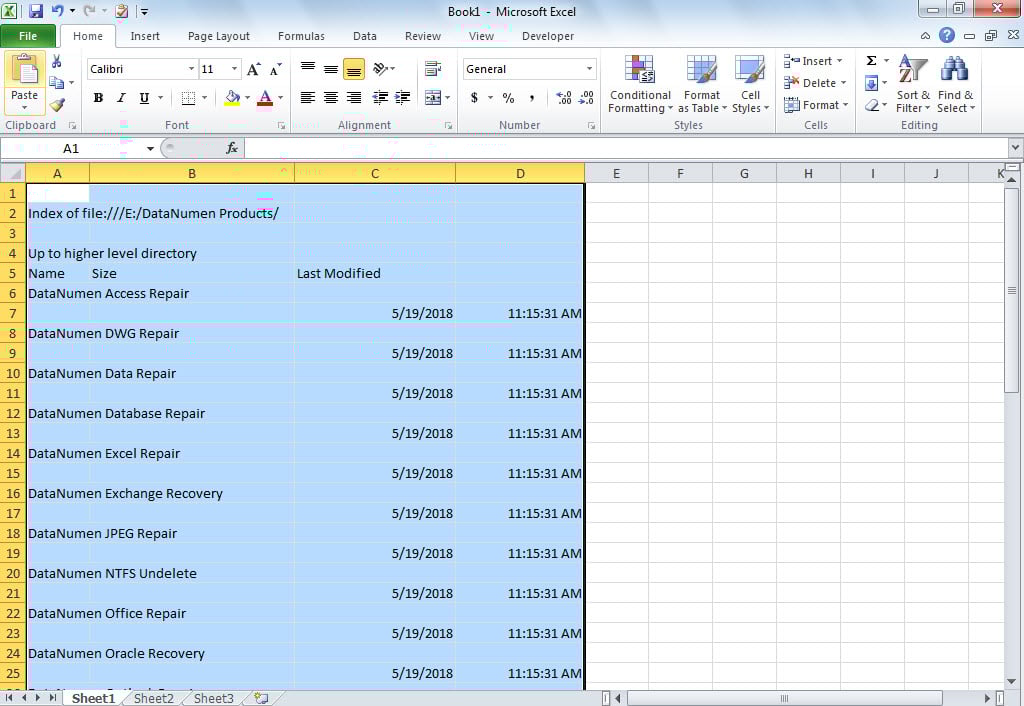This screenshot has width=1024, height=706.
Task: Click the Cut scissors icon
Action: coord(57,62)
